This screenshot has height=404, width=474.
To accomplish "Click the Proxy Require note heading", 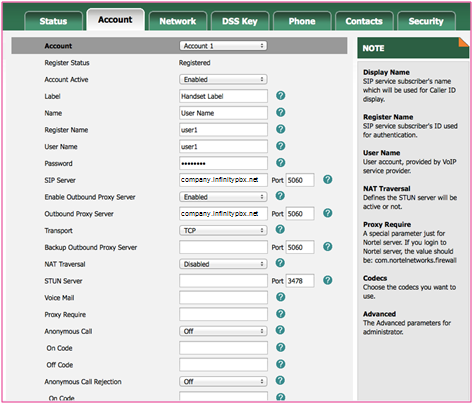I will point(387,224).
